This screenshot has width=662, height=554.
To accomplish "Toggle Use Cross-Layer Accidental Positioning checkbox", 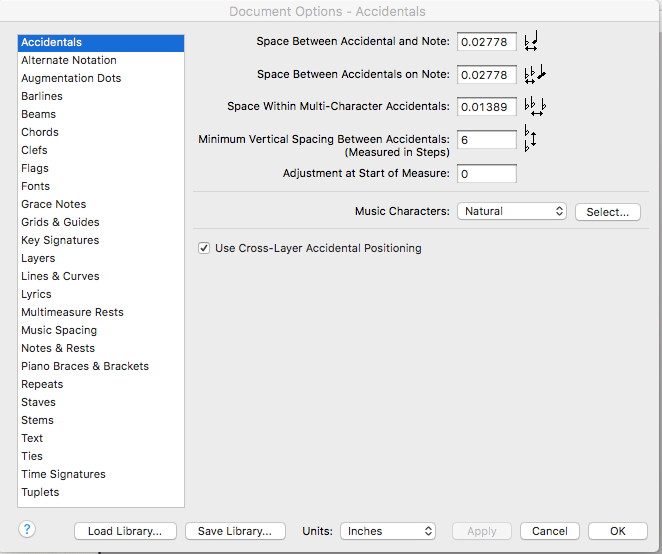I will tap(204, 248).
